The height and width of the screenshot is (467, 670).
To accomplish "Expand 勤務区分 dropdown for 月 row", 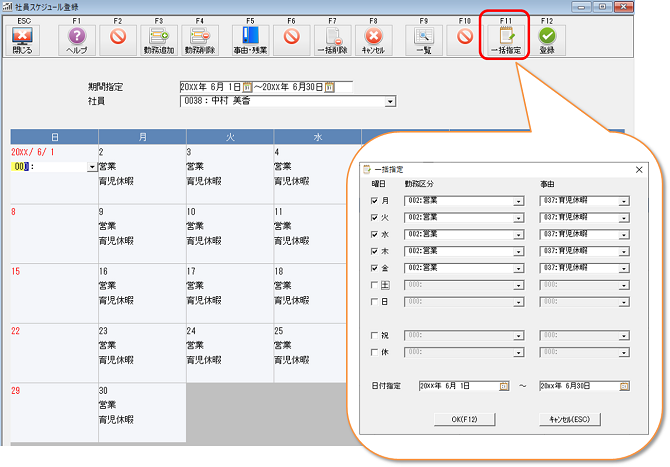I will click(x=518, y=201).
